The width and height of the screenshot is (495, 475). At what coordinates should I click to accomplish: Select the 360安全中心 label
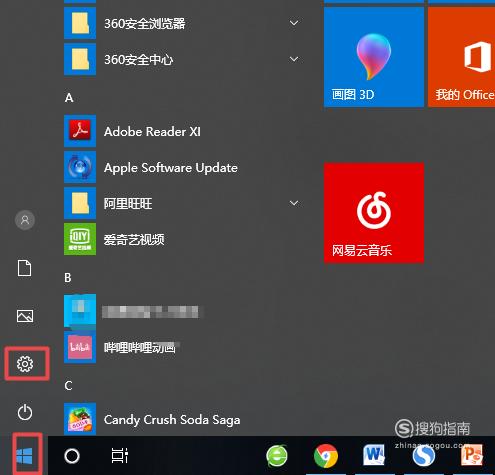pyautogui.click(x=139, y=60)
